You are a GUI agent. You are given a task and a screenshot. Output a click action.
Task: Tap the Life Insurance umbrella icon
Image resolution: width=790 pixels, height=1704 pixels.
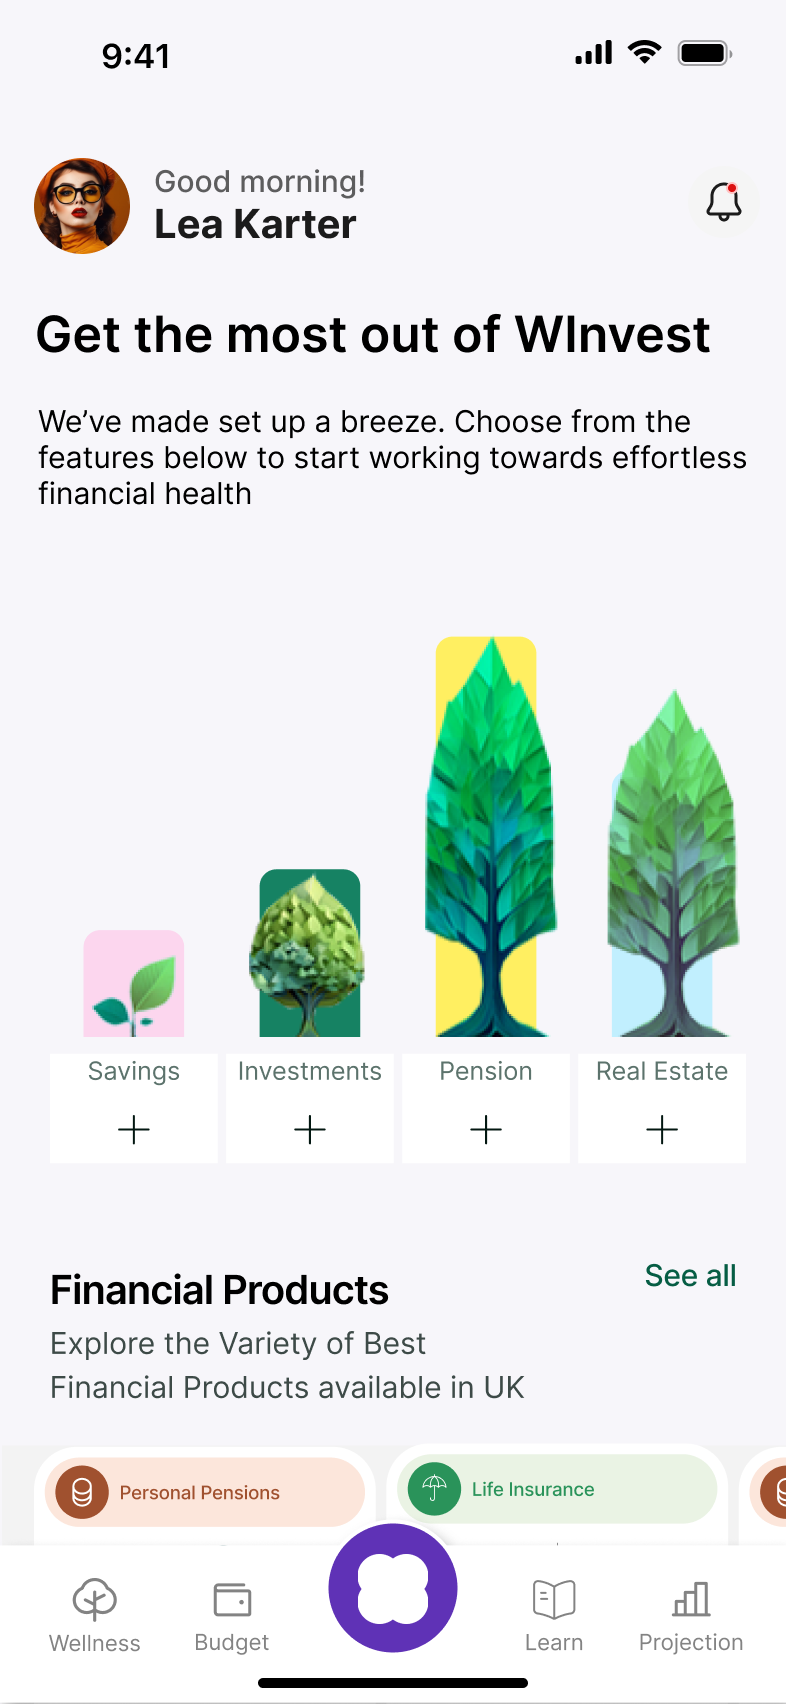pyautogui.click(x=434, y=1489)
